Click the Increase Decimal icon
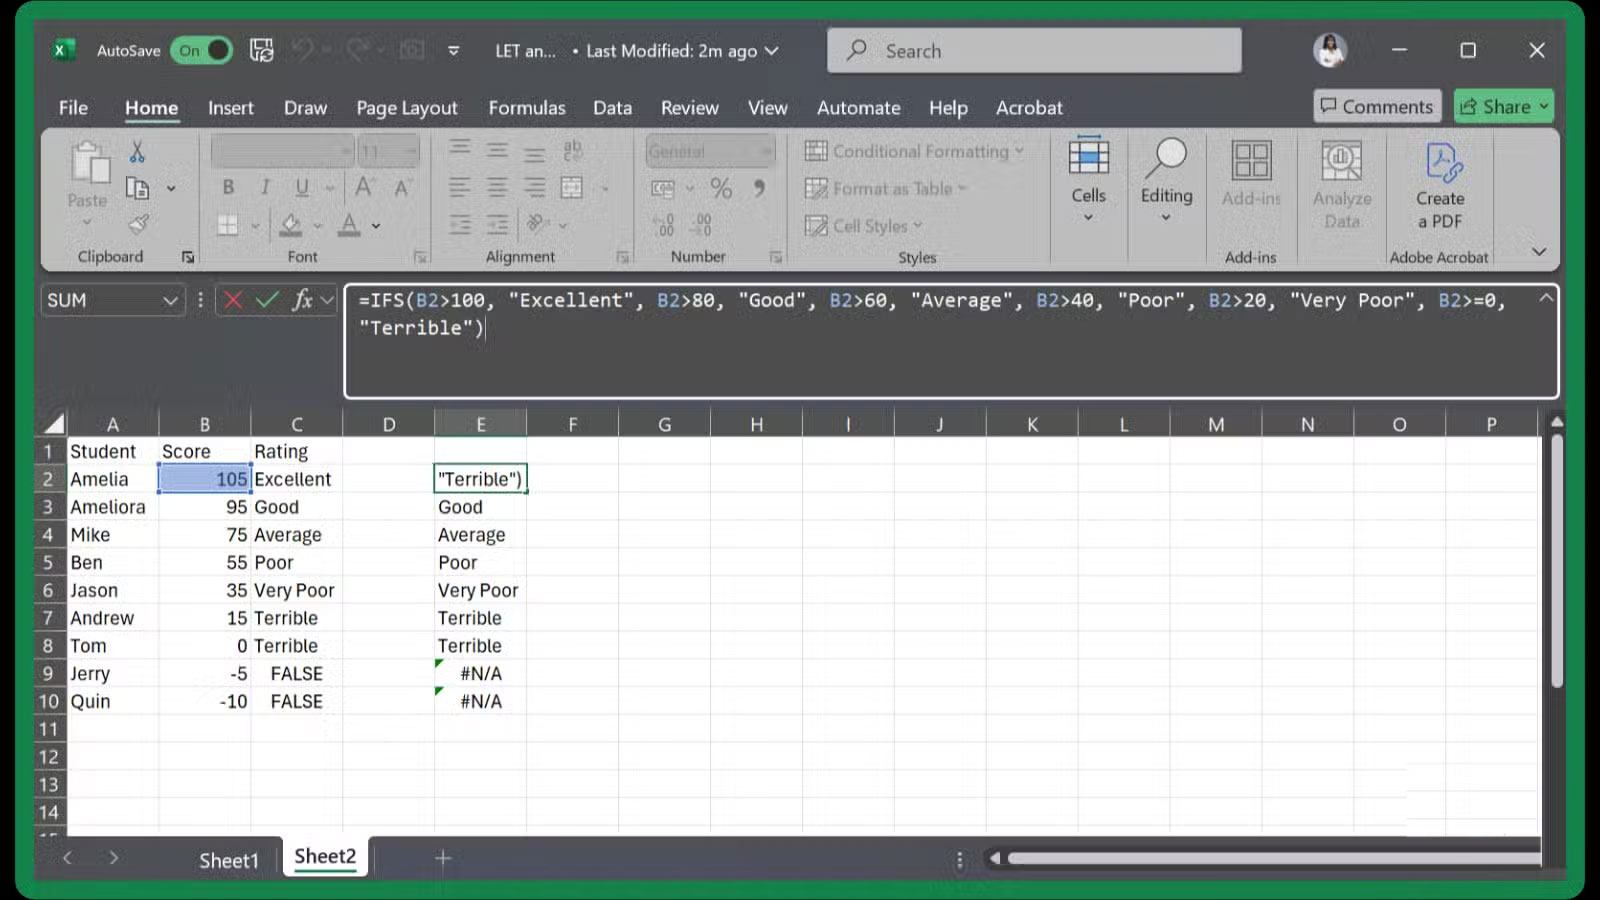1600x900 pixels. [662, 225]
